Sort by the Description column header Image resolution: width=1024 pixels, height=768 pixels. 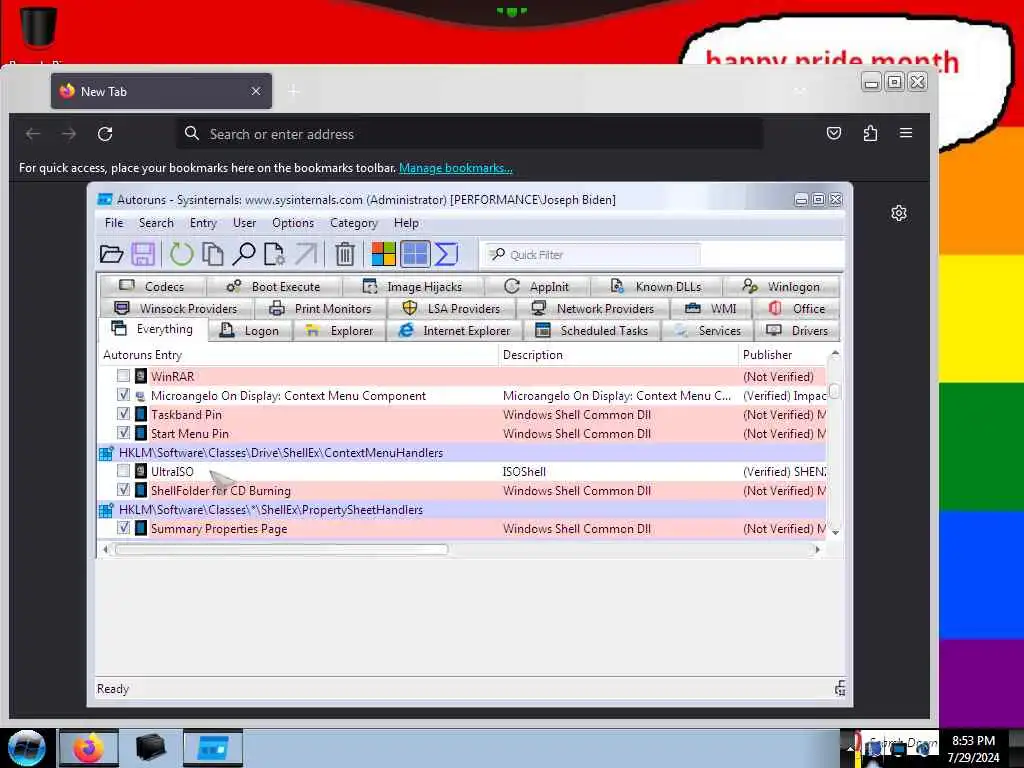point(618,355)
